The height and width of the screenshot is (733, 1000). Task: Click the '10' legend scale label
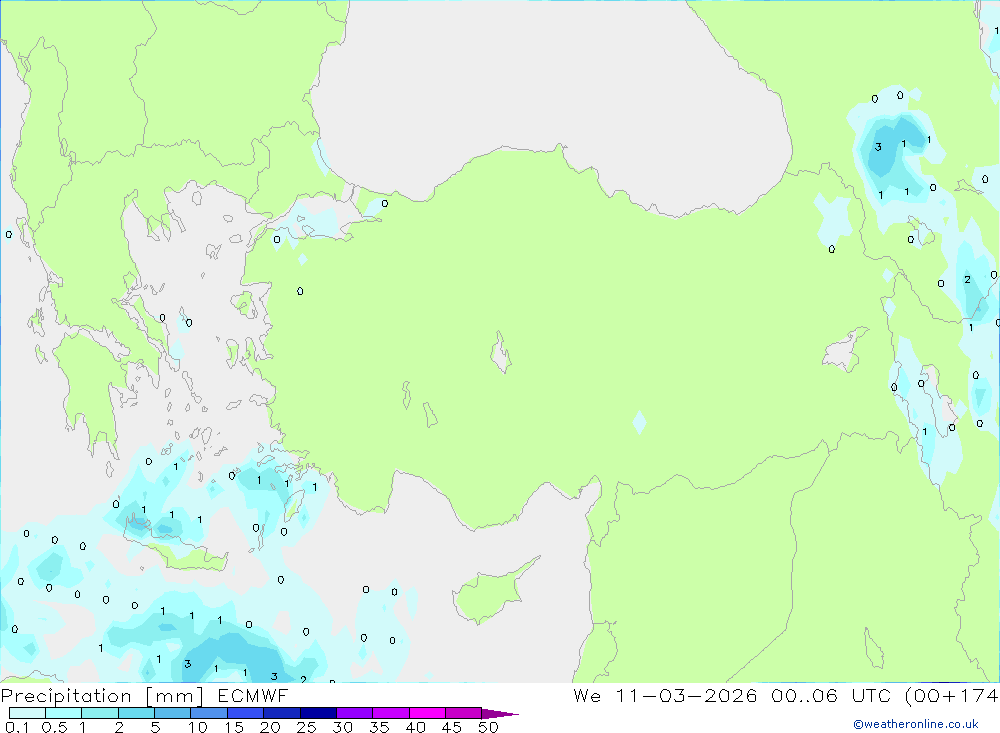click(198, 727)
